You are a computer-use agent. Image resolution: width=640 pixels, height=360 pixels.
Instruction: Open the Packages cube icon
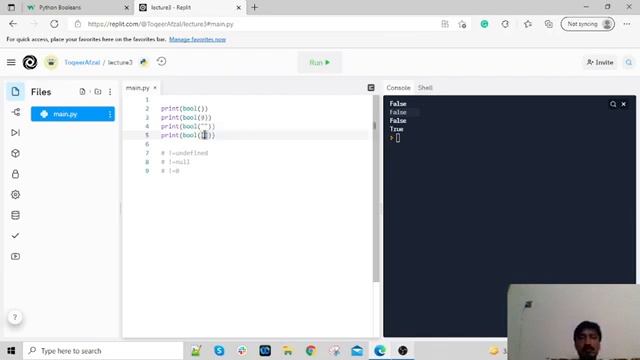[x=16, y=153]
